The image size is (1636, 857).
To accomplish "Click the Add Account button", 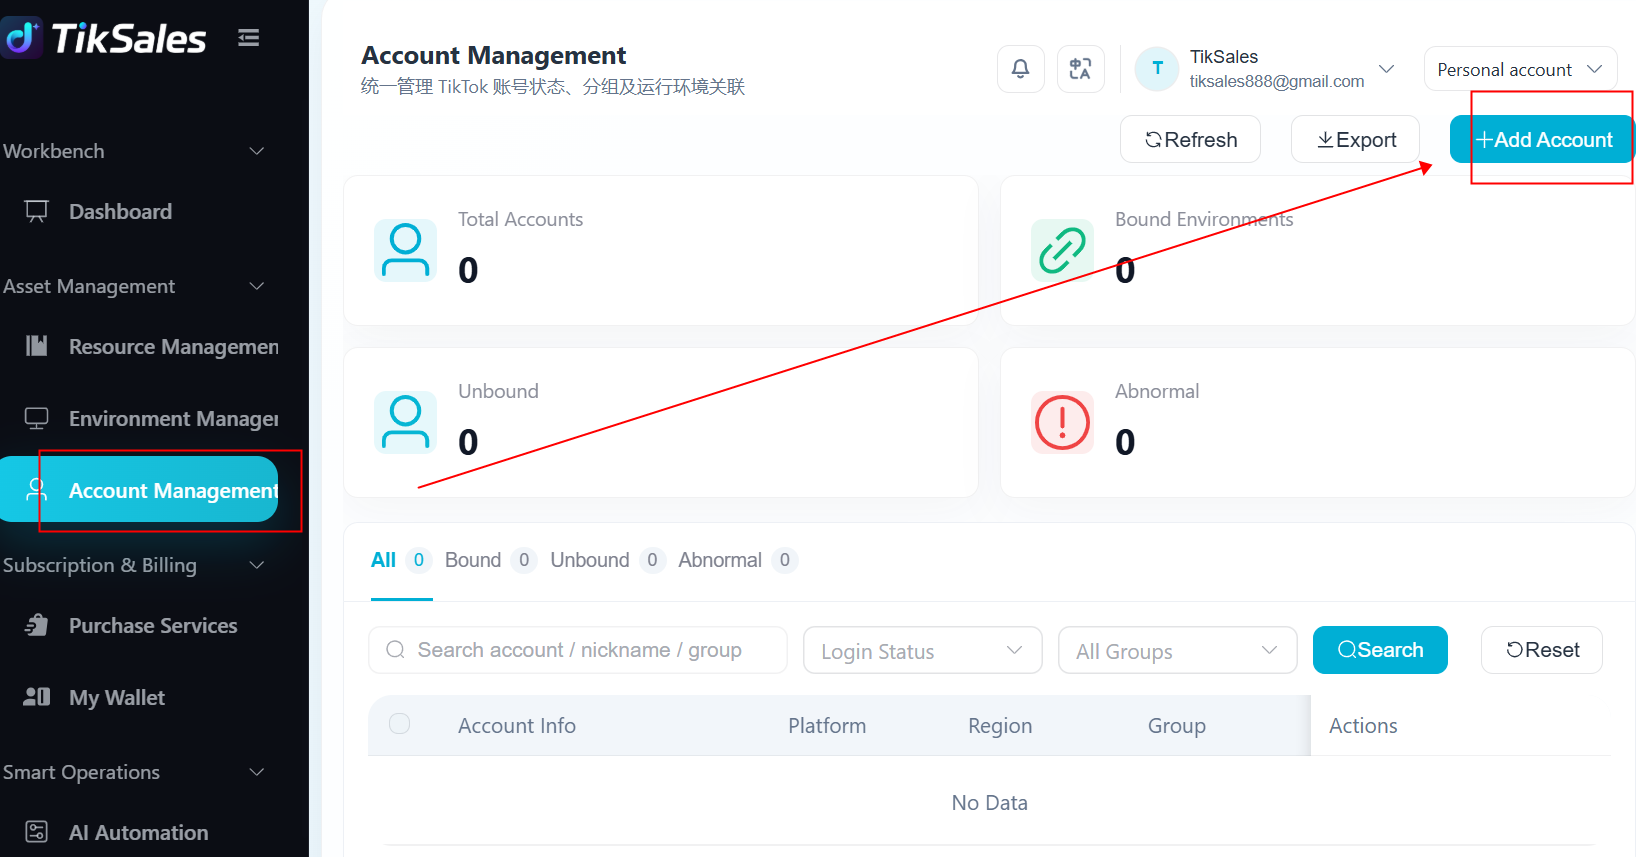I will click(x=1542, y=139).
